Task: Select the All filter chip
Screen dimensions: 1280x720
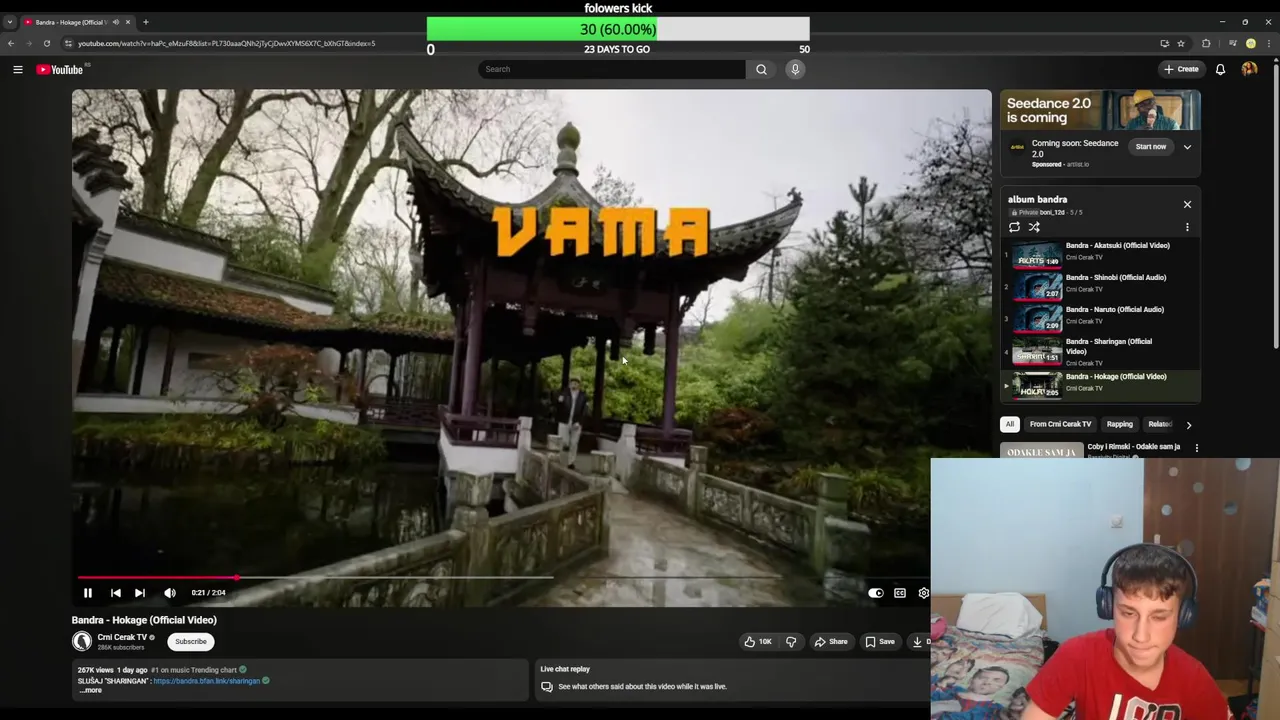Action: (1010, 424)
